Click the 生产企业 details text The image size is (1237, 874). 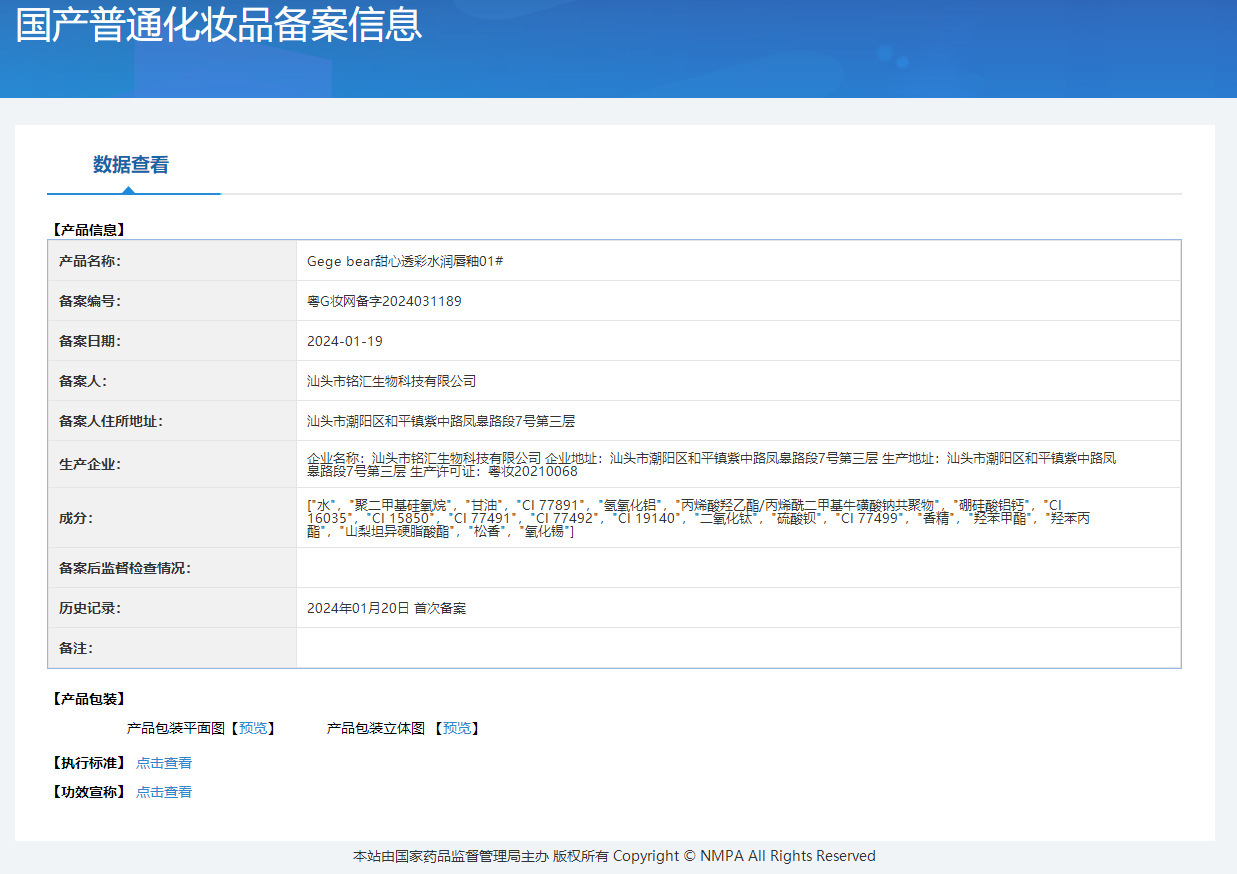point(711,464)
